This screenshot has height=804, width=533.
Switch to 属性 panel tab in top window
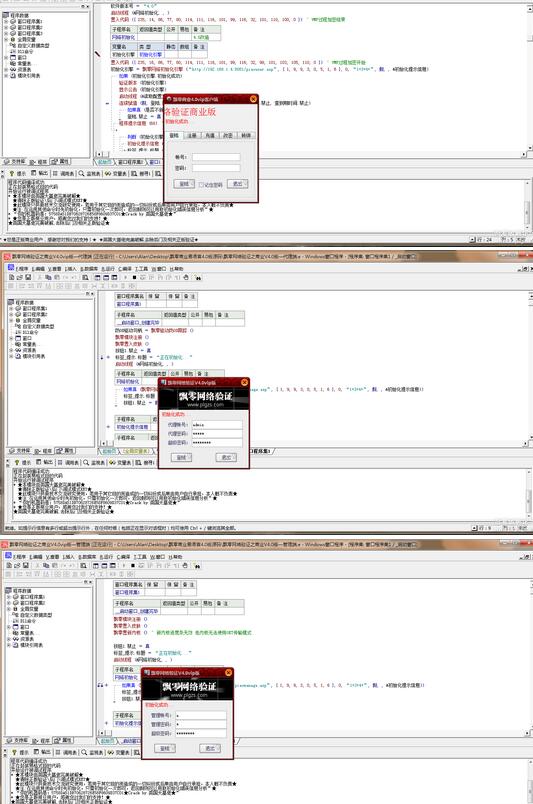(61, 162)
